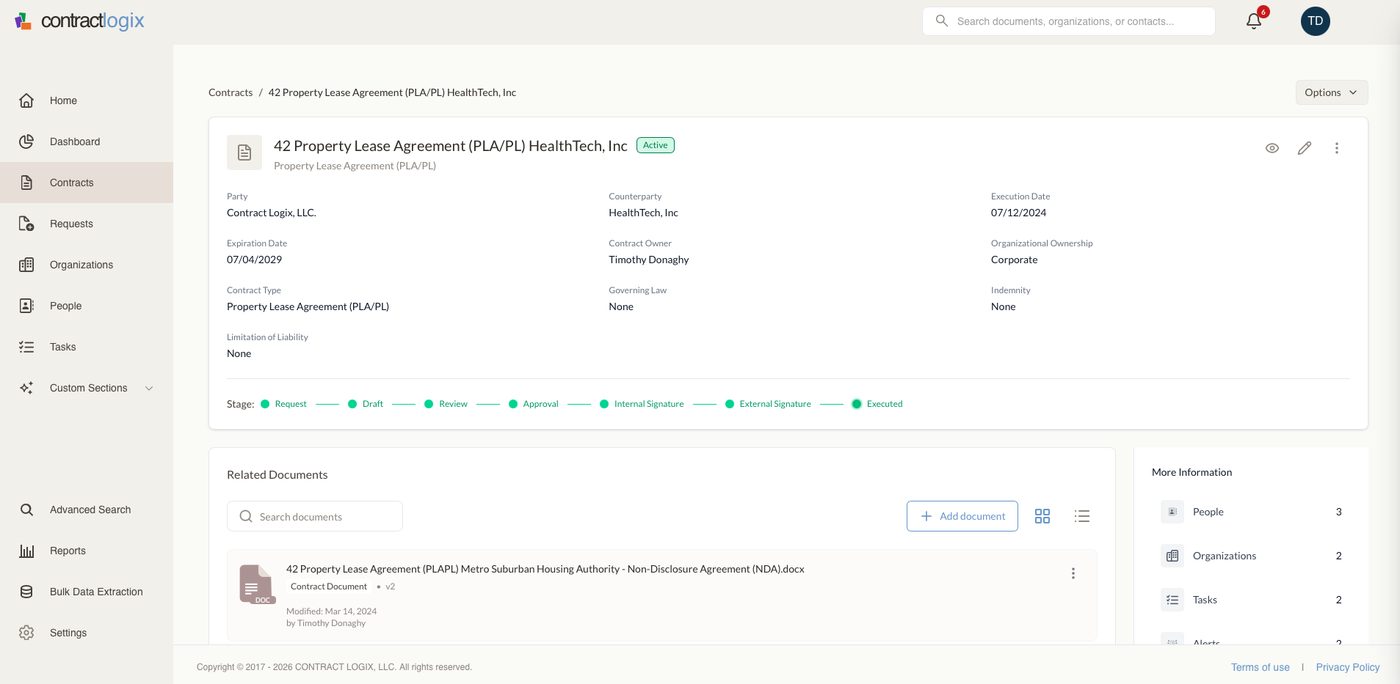
Task: Click the Search documents input field
Action: pyautogui.click(x=315, y=516)
